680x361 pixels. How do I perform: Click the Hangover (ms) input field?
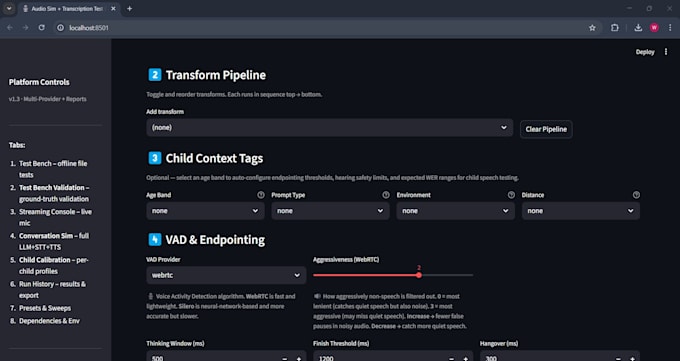click(546, 357)
